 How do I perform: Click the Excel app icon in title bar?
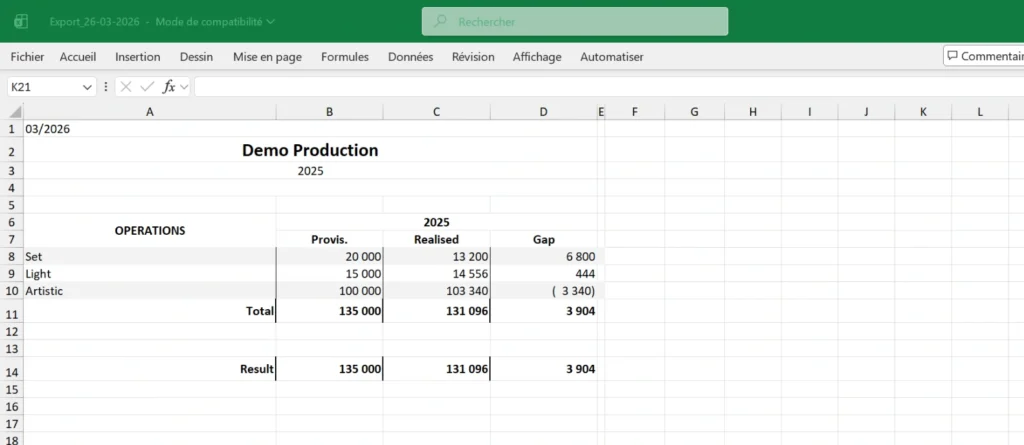pyautogui.click(x=21, y=21)
